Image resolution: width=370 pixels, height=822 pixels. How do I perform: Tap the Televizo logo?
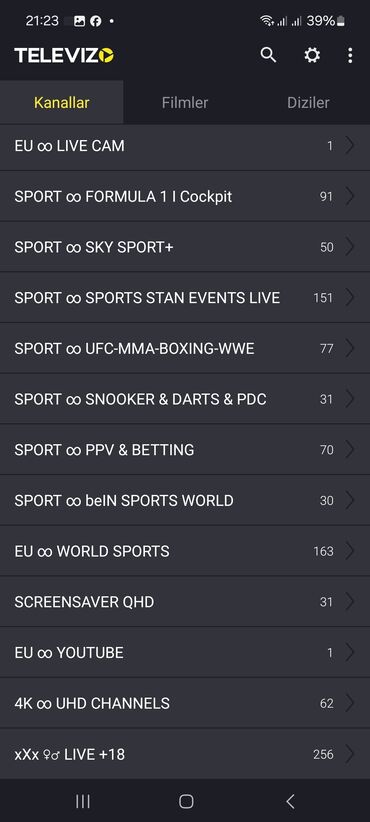(x=64, y=55)
